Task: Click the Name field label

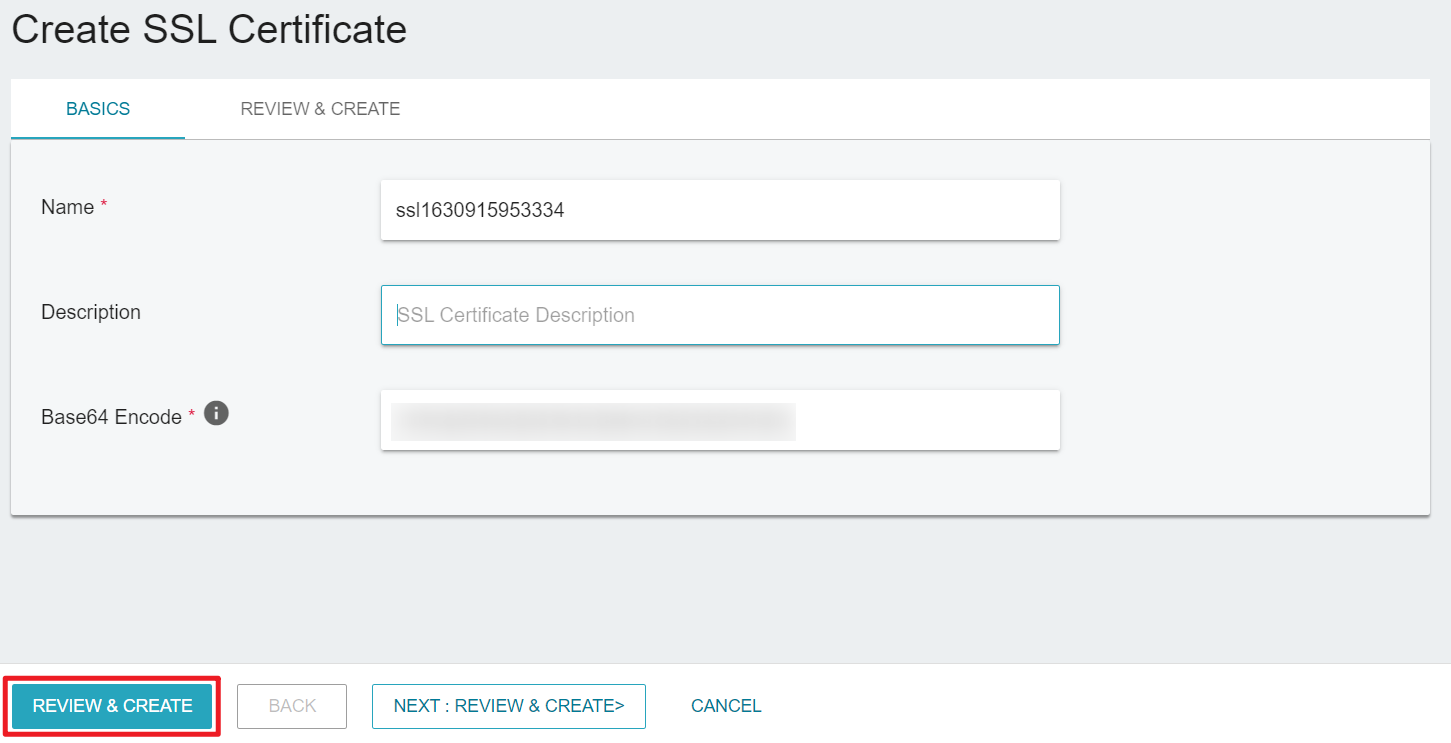Action: 67,207
